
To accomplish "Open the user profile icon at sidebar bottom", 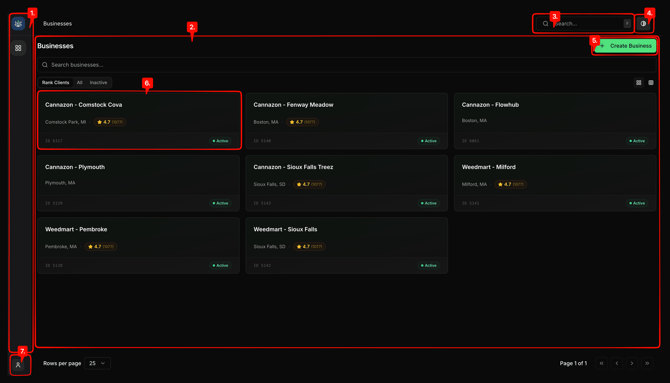I will (x=18, y=365).
